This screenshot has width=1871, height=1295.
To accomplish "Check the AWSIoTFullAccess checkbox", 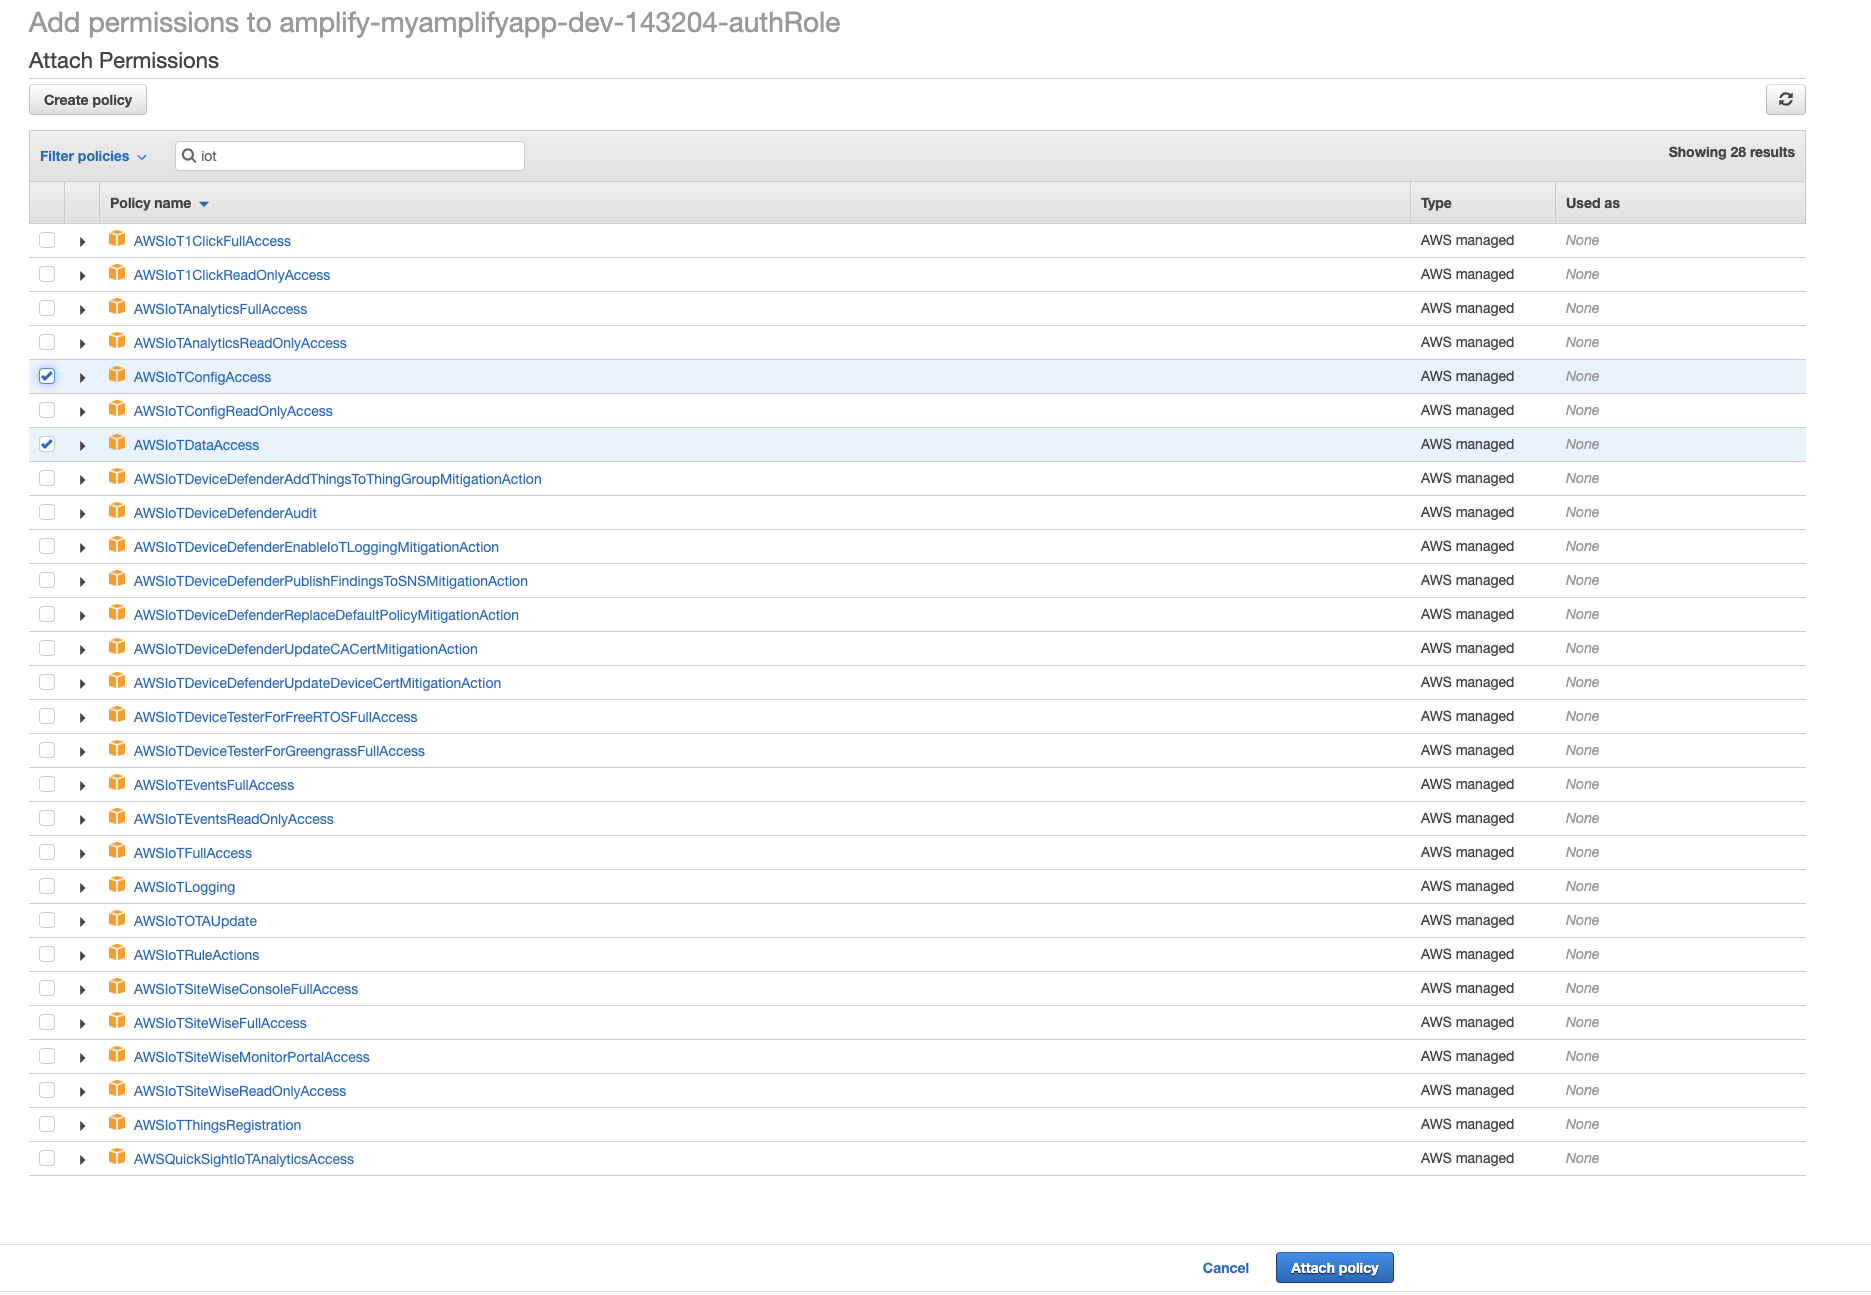I will pyautogui.click(x=47, y=852).
